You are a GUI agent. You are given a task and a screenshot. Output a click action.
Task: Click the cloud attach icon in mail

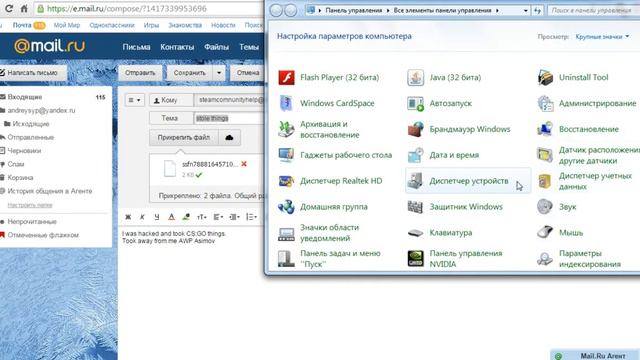click(x=229, y=138)
